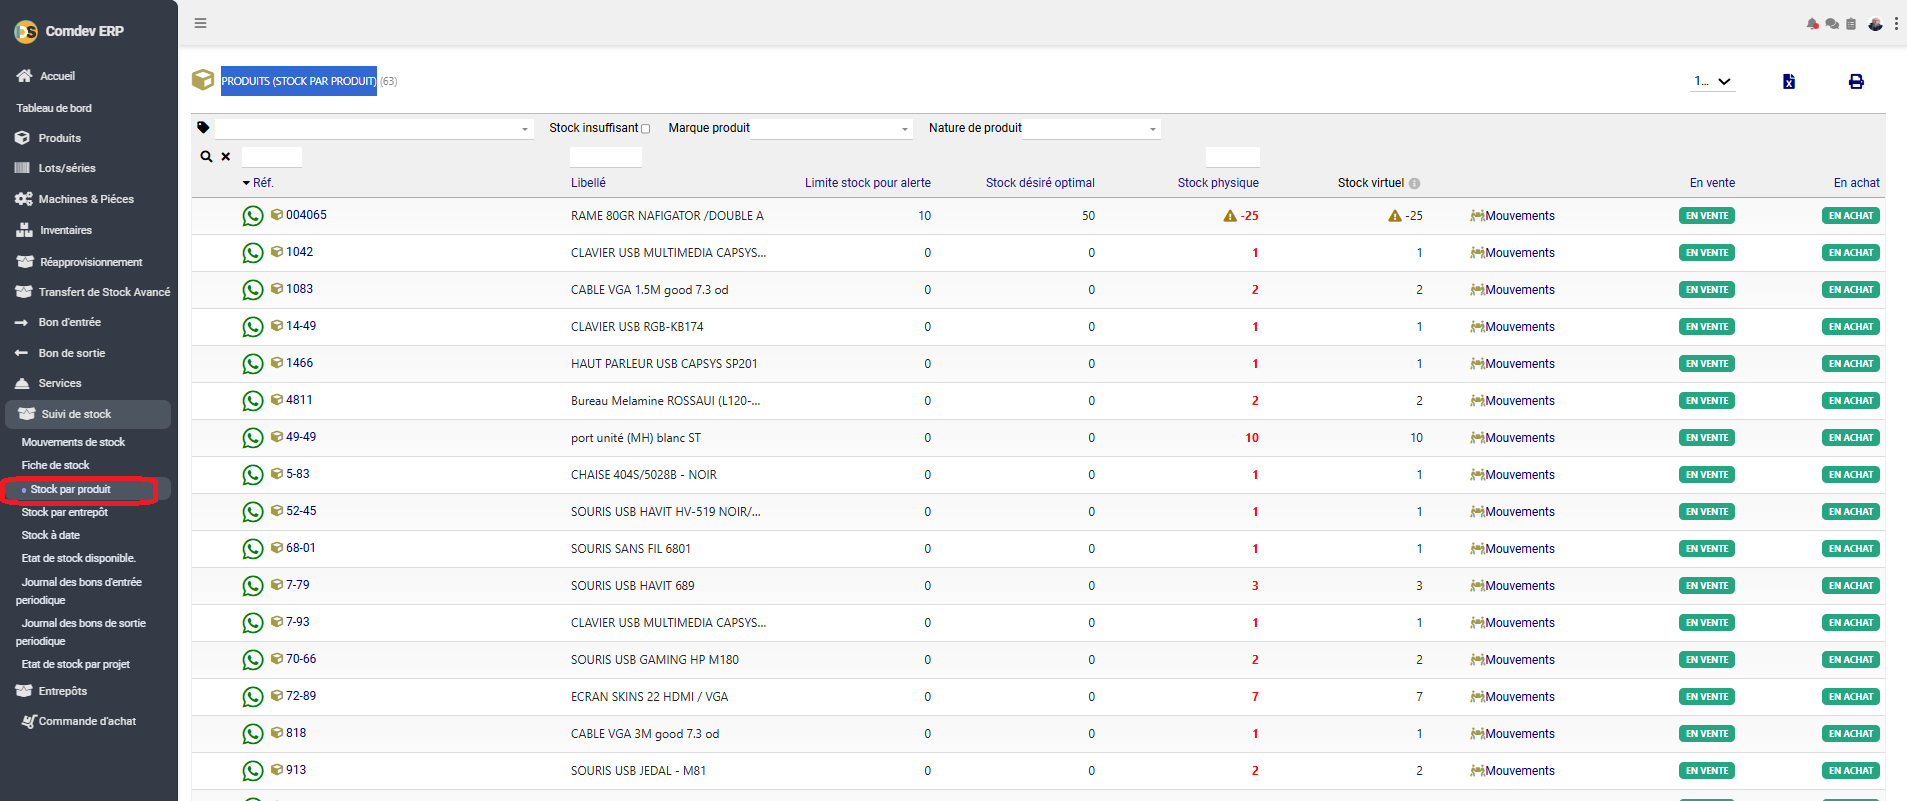Open Fiche de stock submenu
1907x801 pixels.
coord(55,465)
